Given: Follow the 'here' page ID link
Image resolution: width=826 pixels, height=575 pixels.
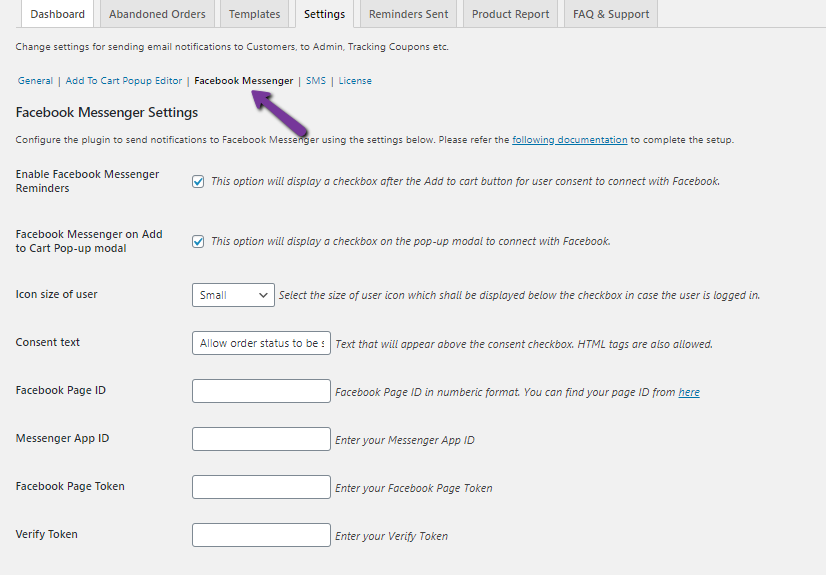Looking at the screenshot, I should click(689, 392).
